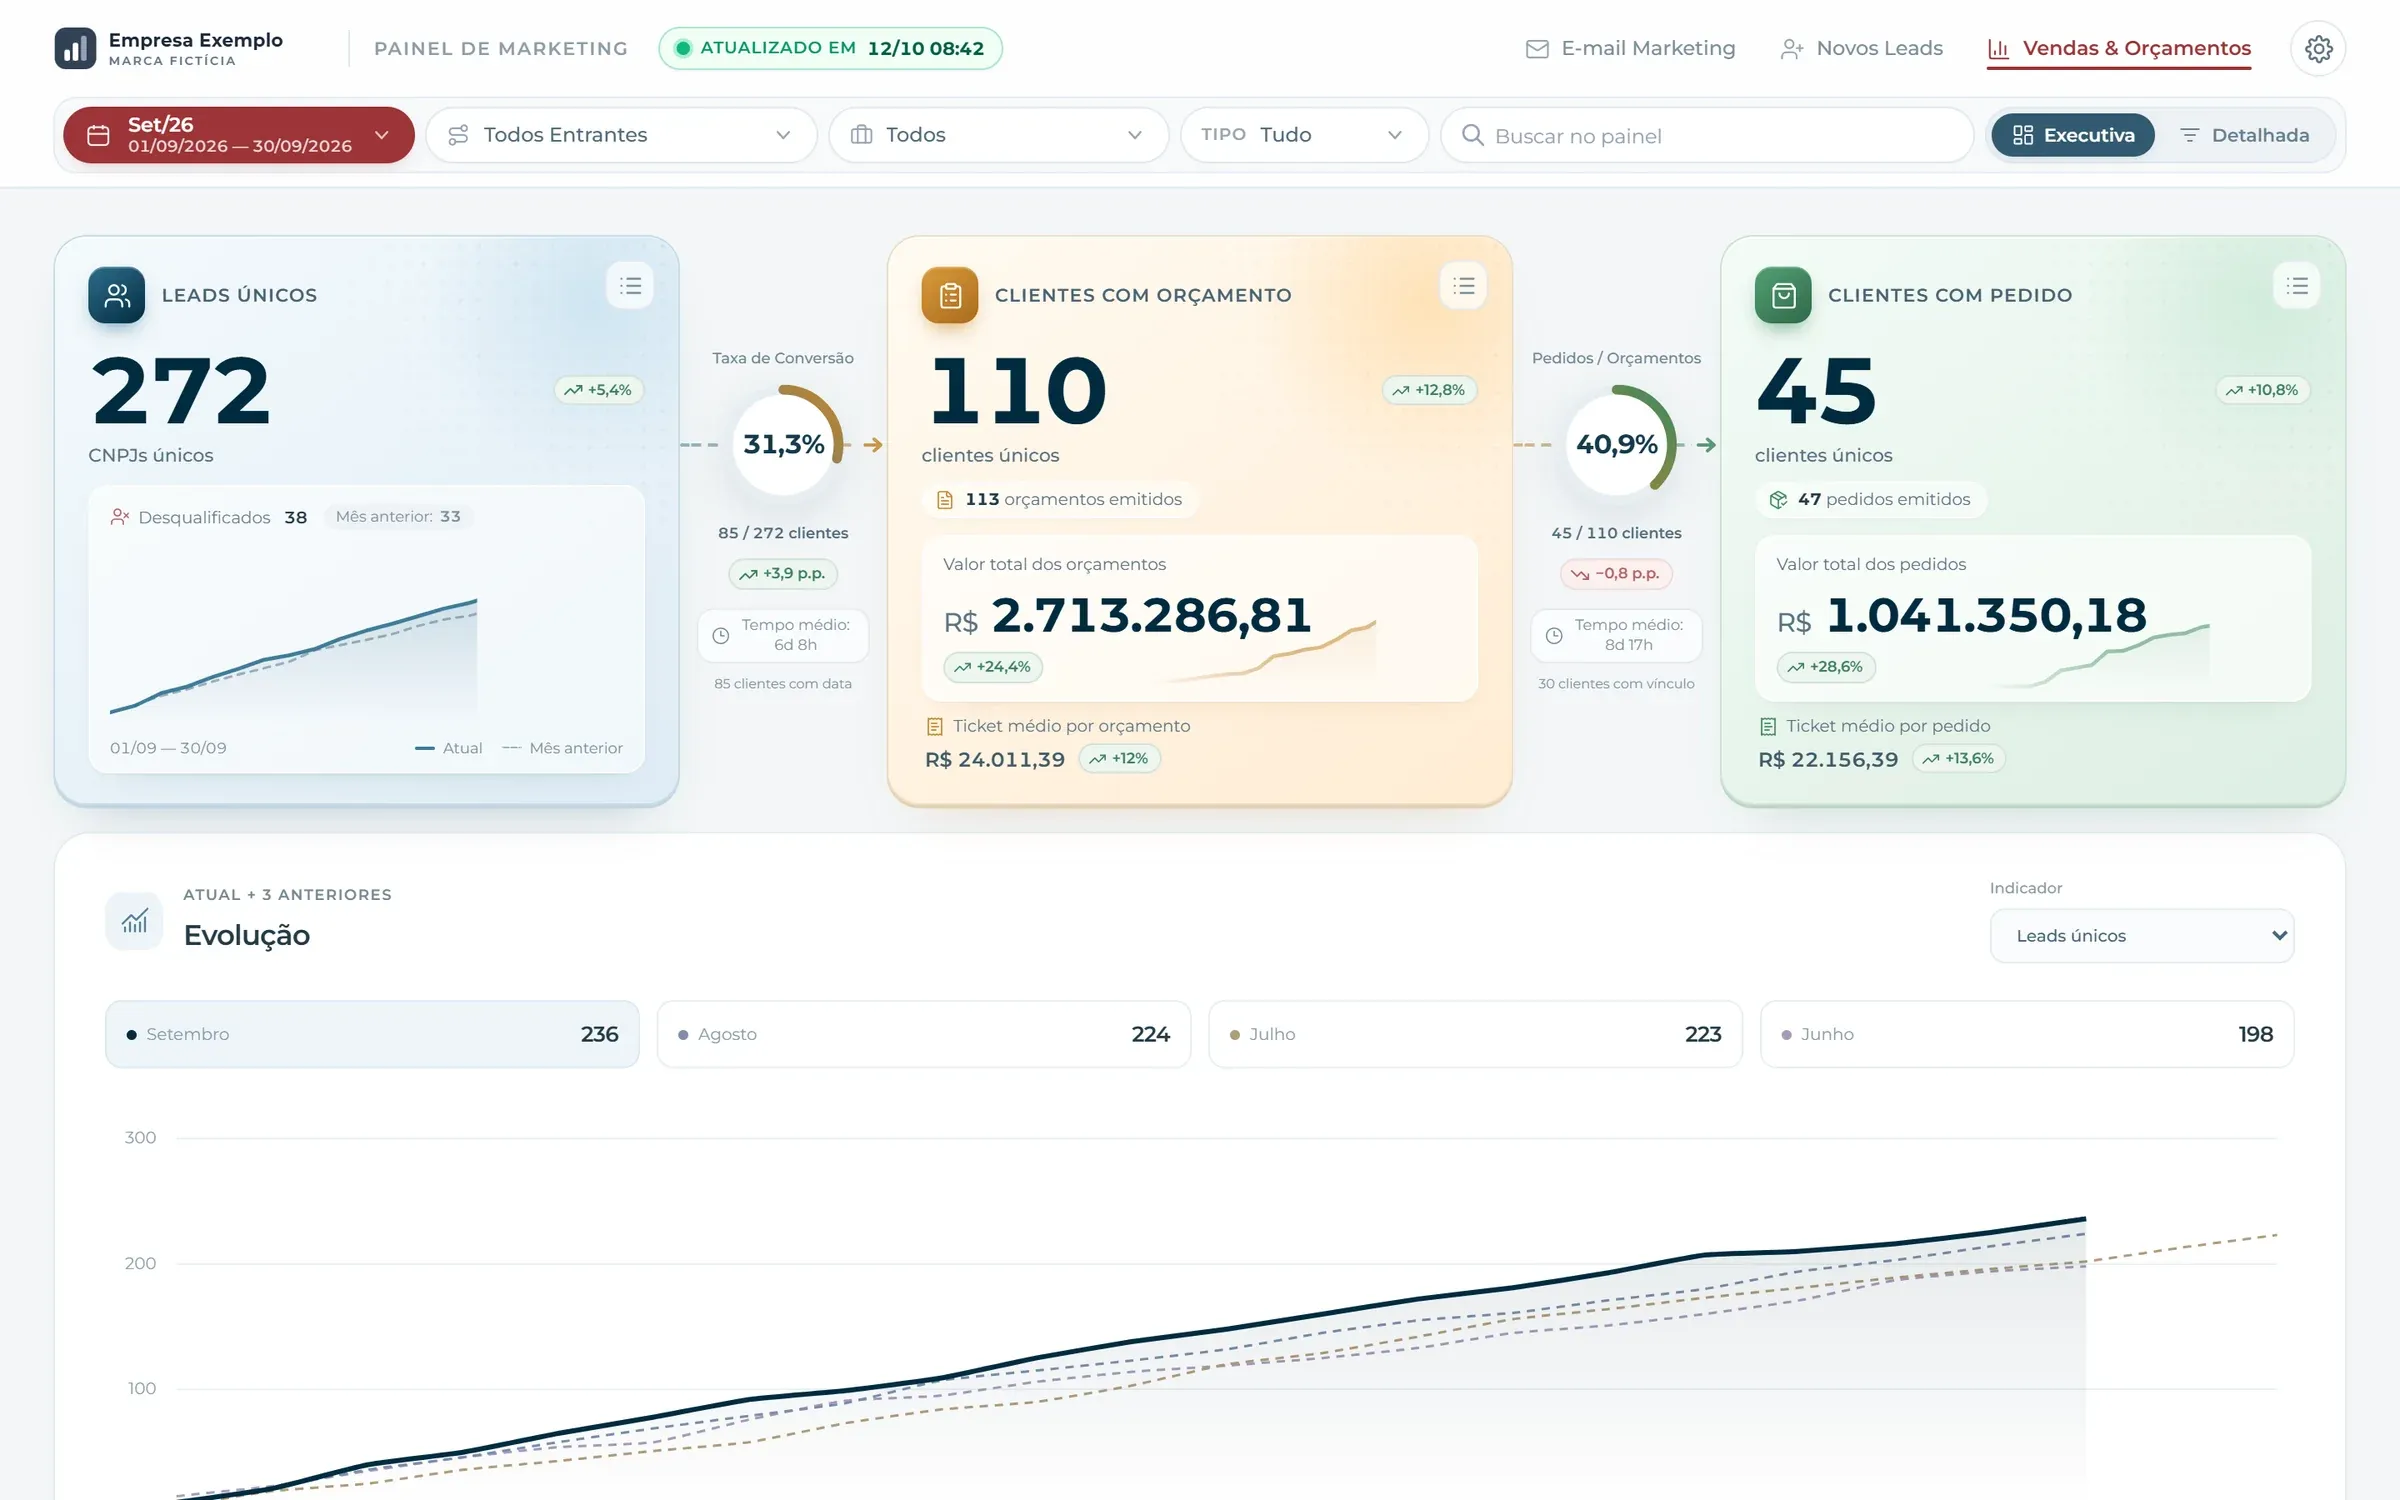Click the +3,9 p.p. badge

coord(783,574)
